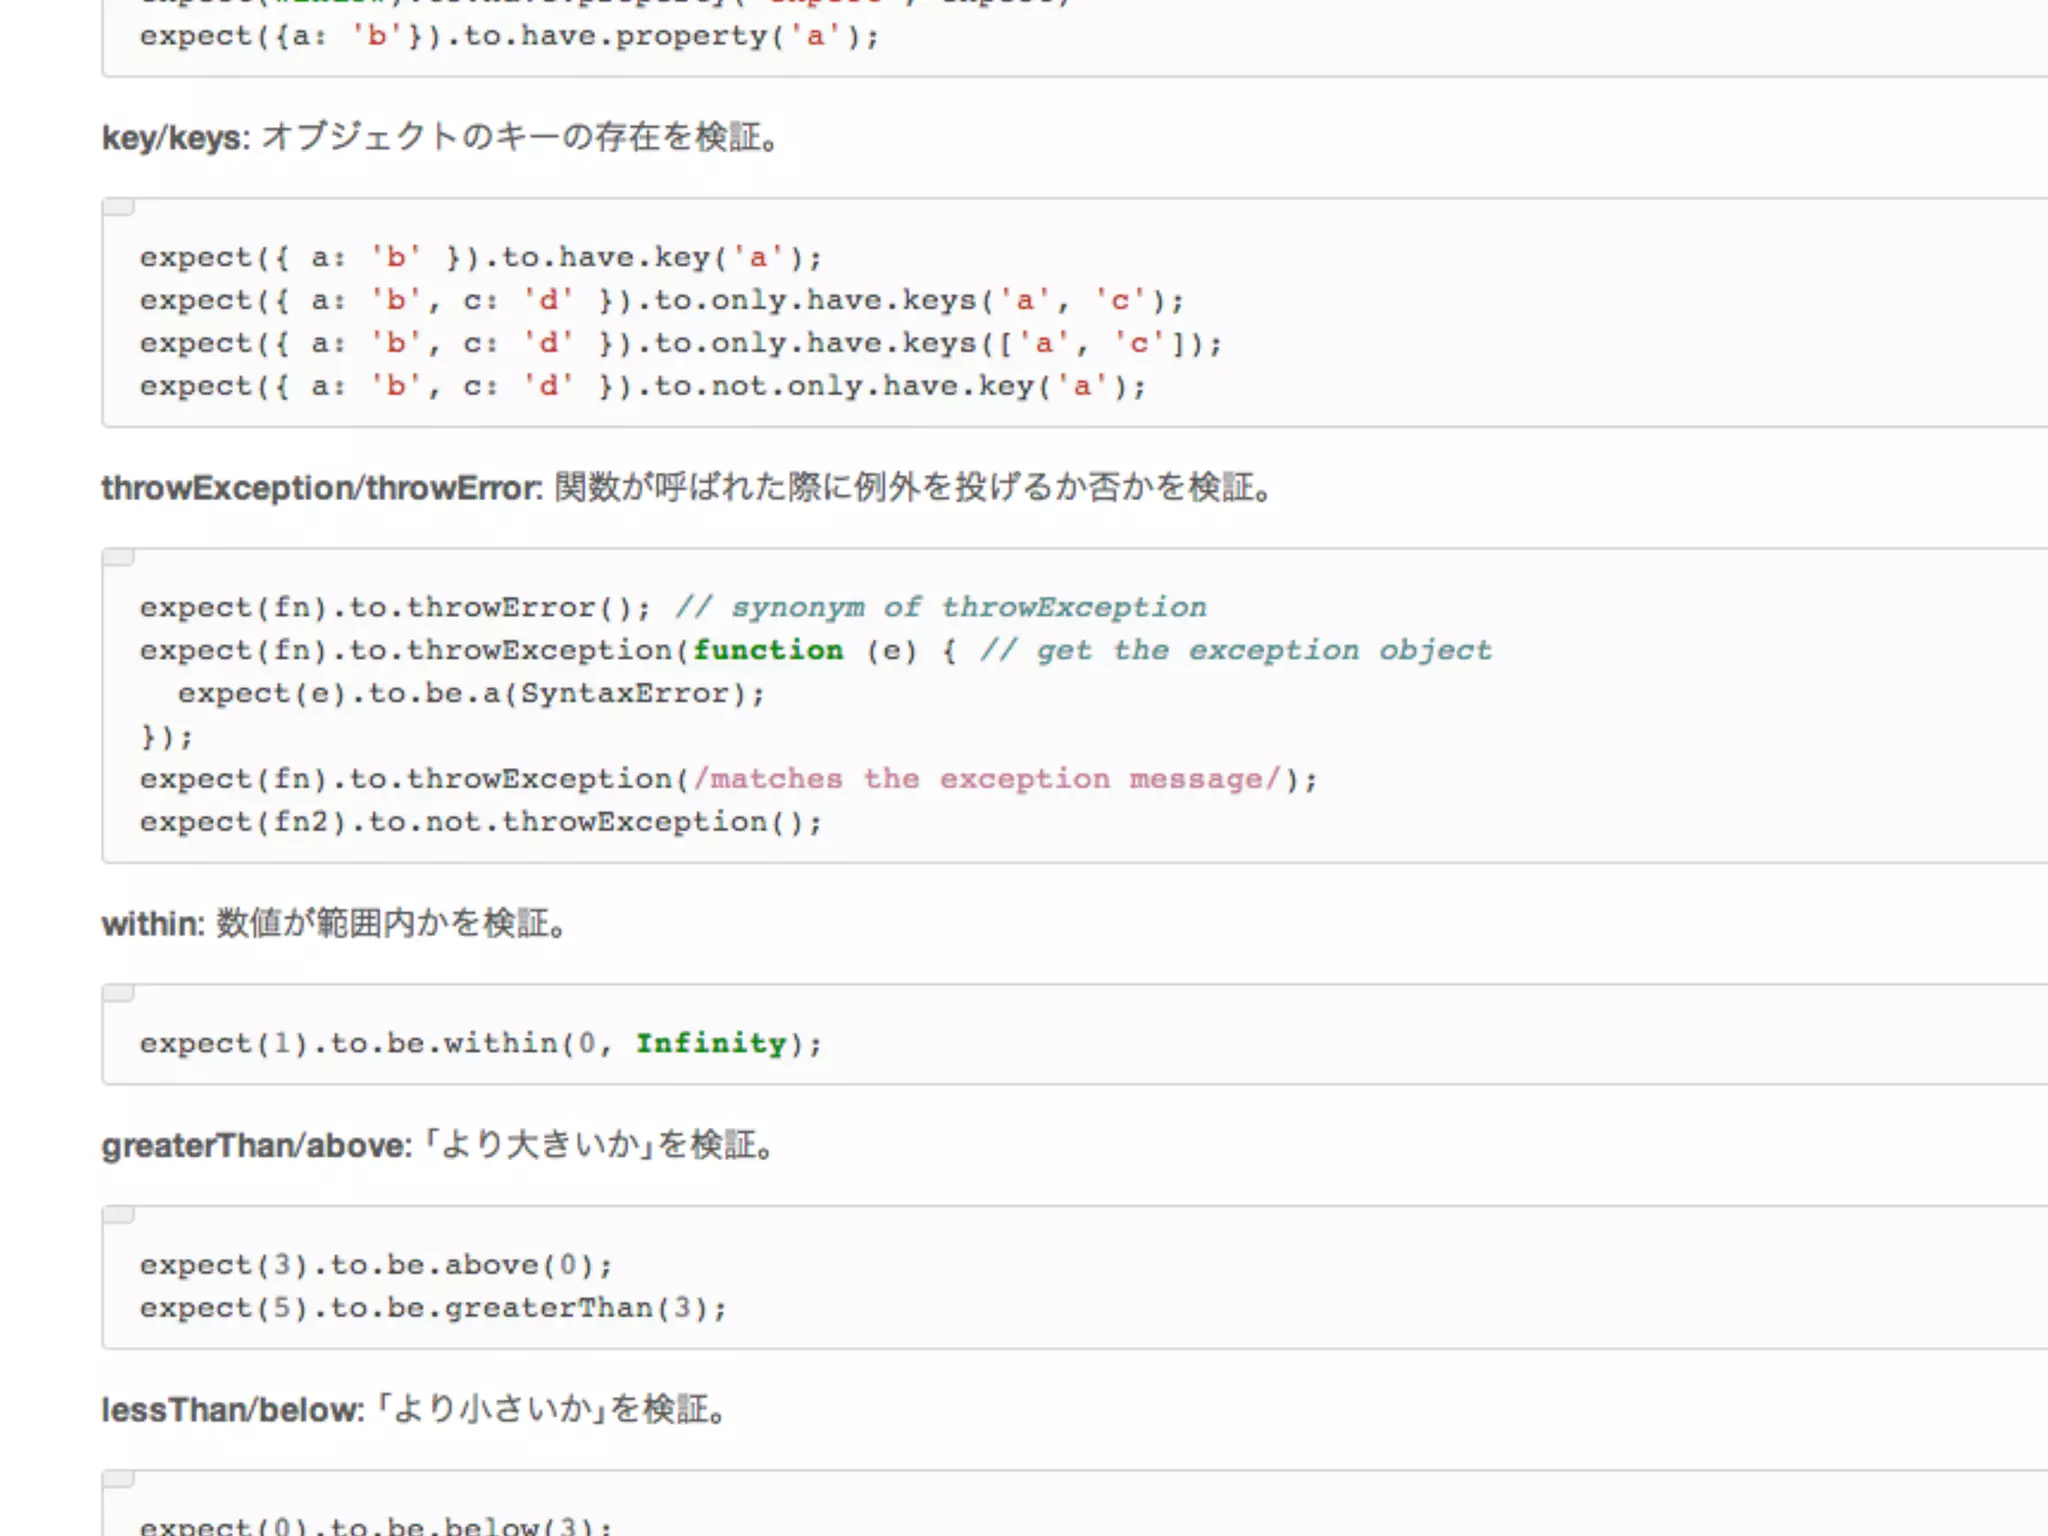Click the 'get the exception object' comment
This screenshot has width=2048, height=1536.
coord(1236,651)
